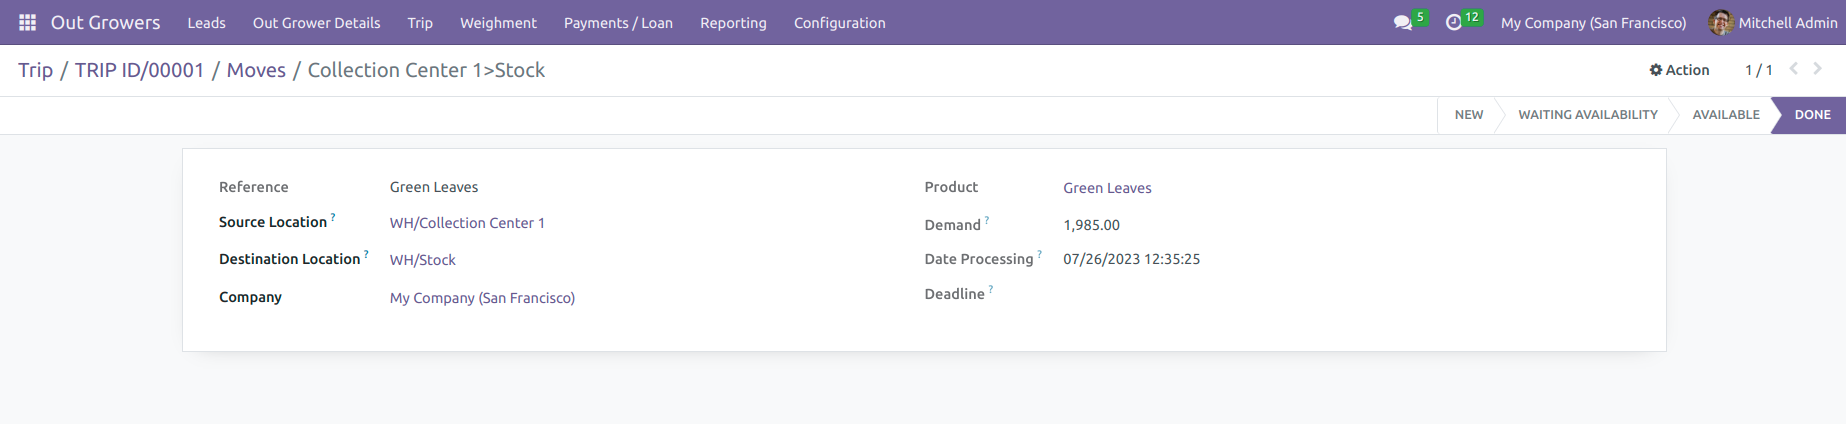Show help tooltip for Date Processing

coord(1040,253)
